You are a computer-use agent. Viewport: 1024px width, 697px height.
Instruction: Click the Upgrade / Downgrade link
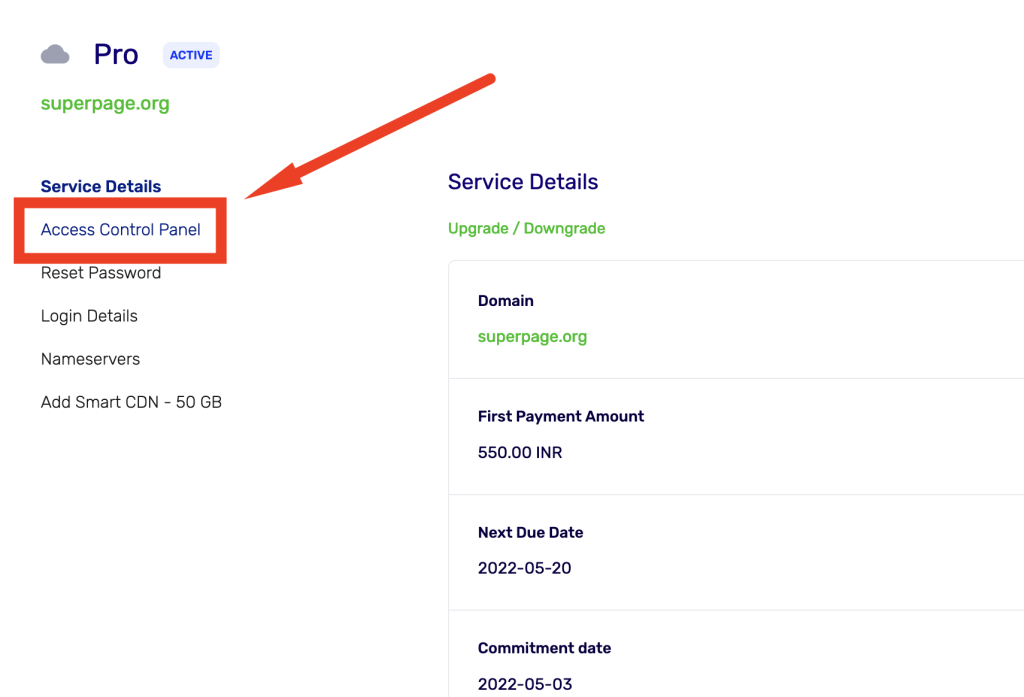pyautogui.click(x=526, y=229)
